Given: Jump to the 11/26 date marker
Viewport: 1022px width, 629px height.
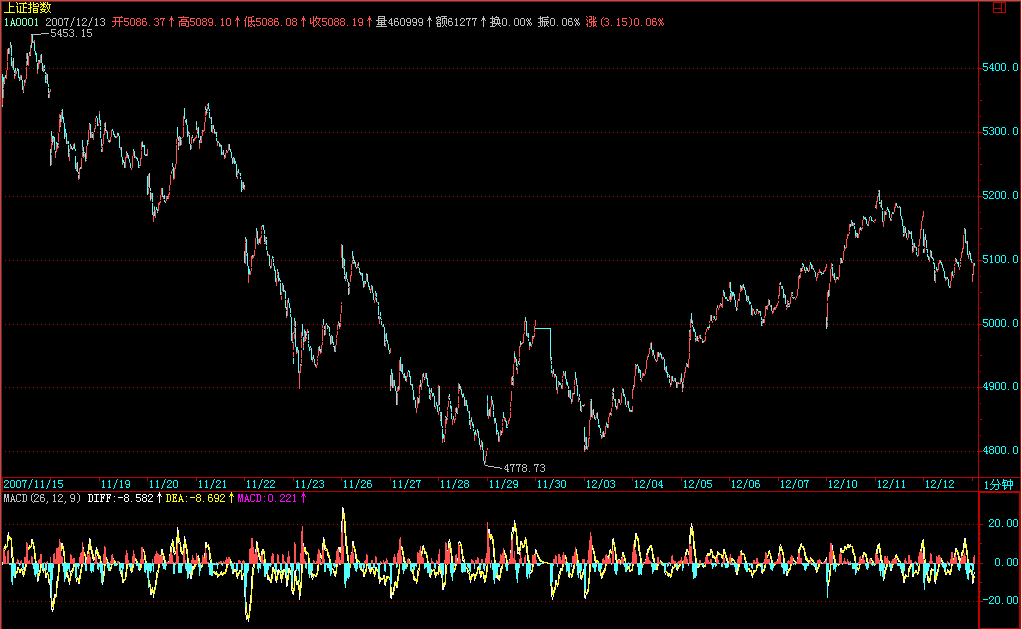Looking at the screenshot, I should click(x=357, y=485).
